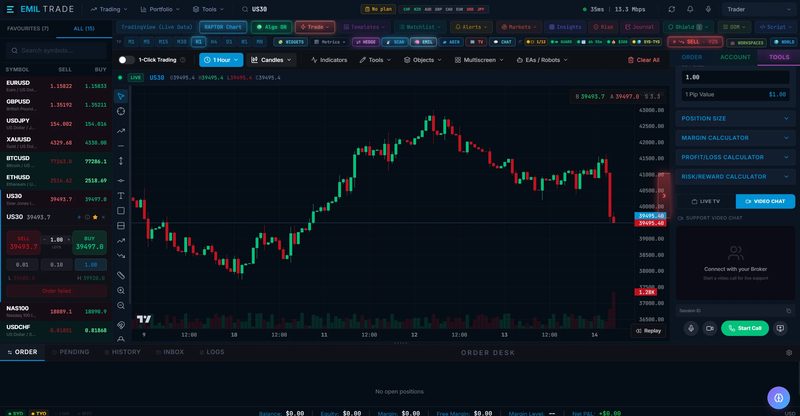This screenshot has width=800, height=416.
Task: Enable the Algo ON toggle button
Action: [x=271, y=27]
